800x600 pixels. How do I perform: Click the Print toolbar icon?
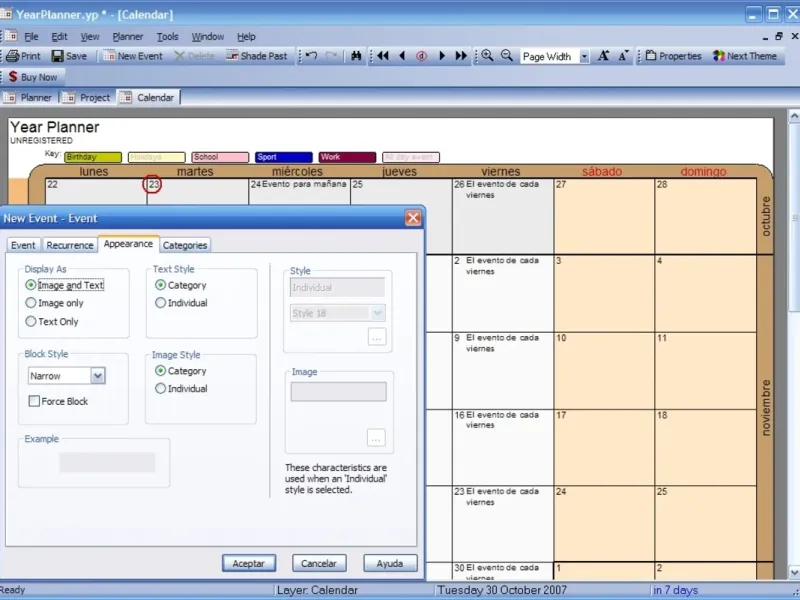23,56
